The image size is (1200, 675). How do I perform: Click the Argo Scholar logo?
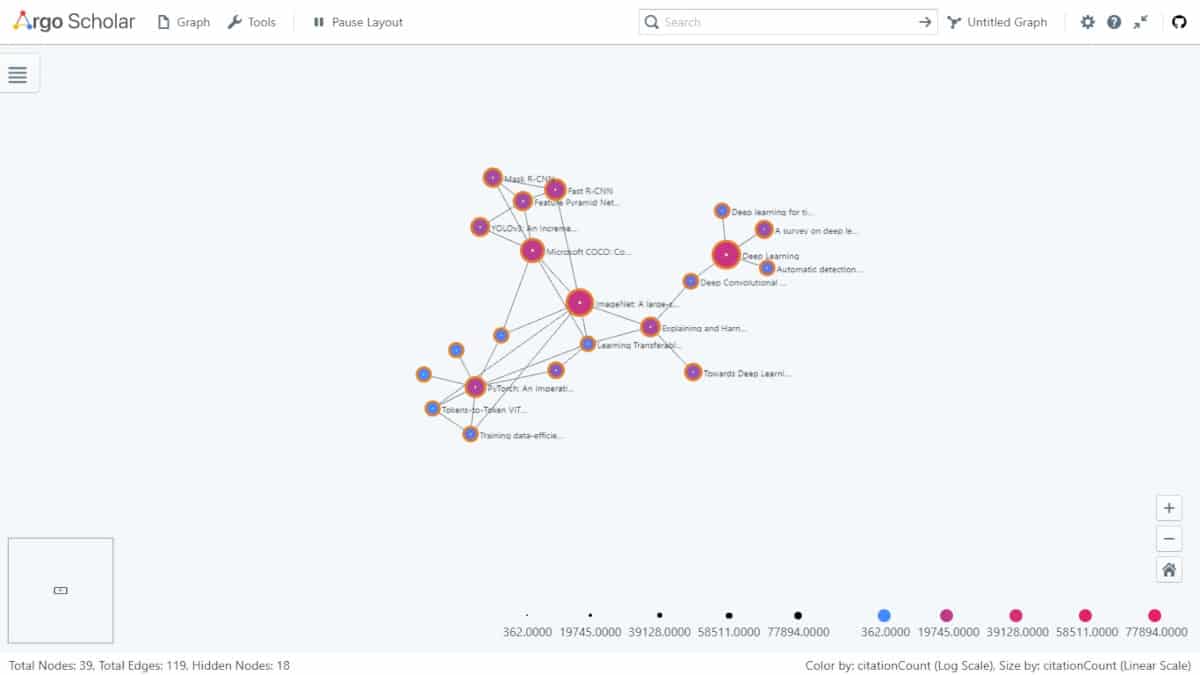point(74,21)
